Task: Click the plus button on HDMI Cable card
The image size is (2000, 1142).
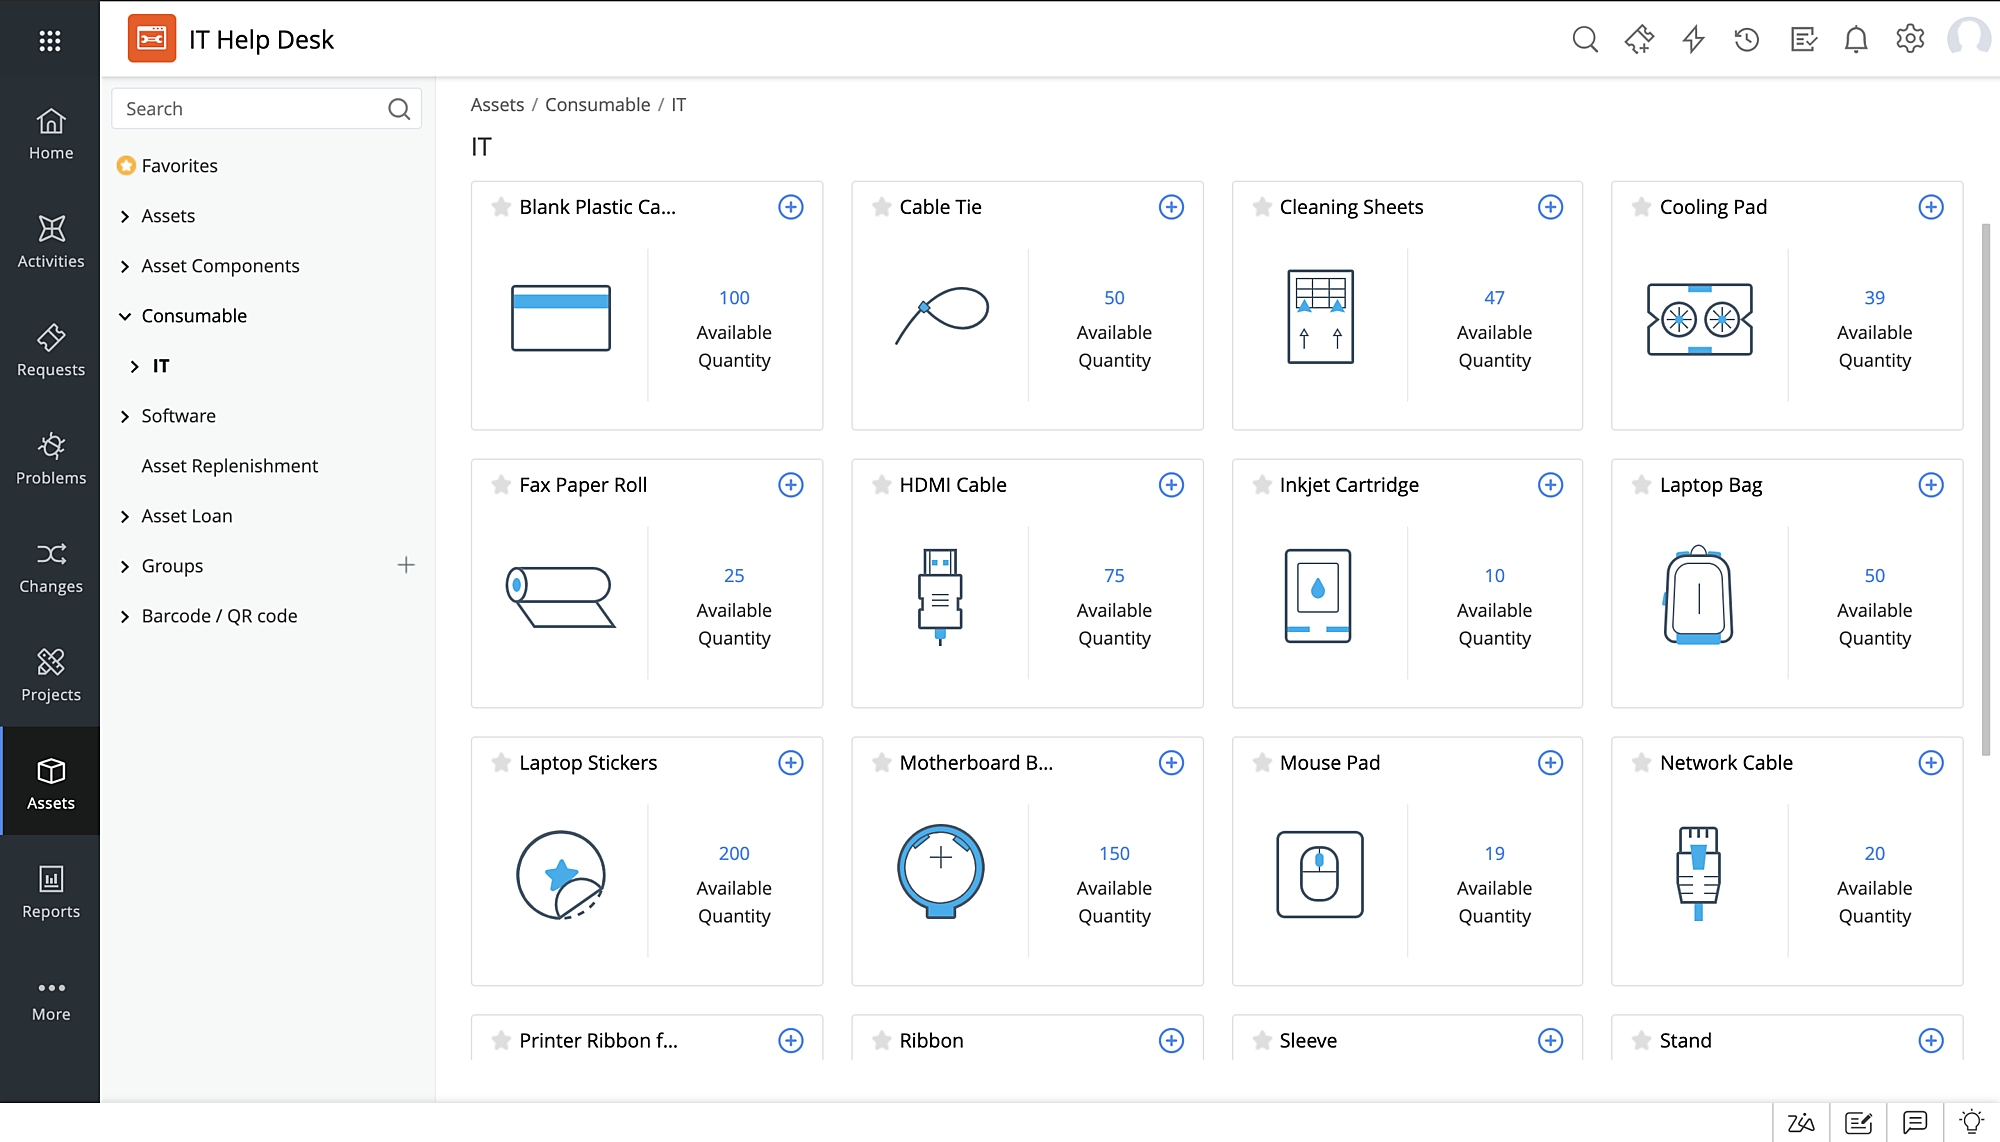Action: pyautogui.click(x=1171, y=485)
